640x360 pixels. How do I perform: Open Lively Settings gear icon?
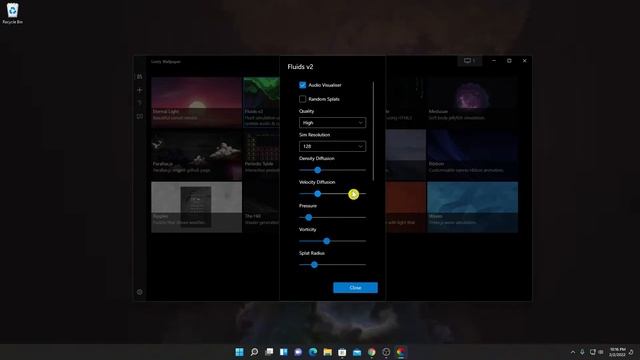click(x=140, y=292)
